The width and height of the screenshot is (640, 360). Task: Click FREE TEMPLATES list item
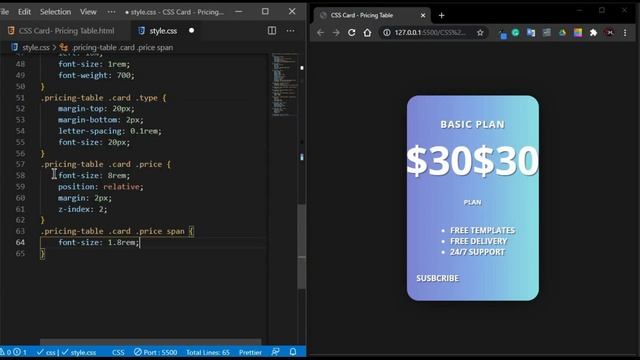pyautogui.click(x=482, y=231)
